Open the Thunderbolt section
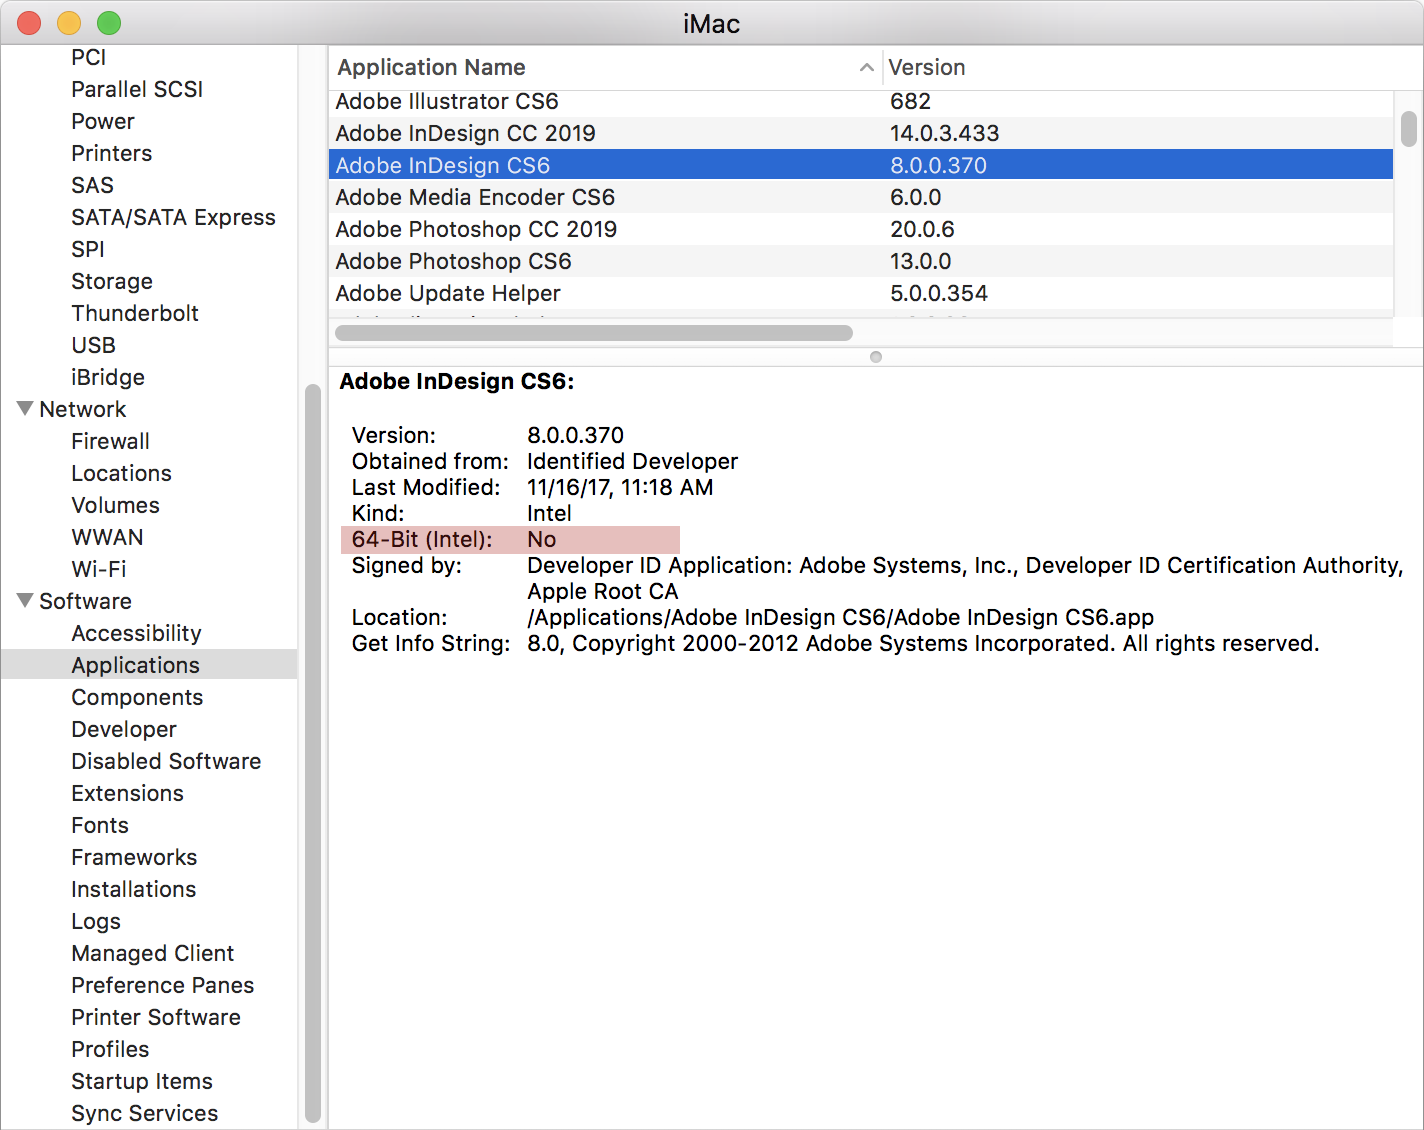Image resolution: width=1424 pixels, height=1130 pixels. point(135,313)
